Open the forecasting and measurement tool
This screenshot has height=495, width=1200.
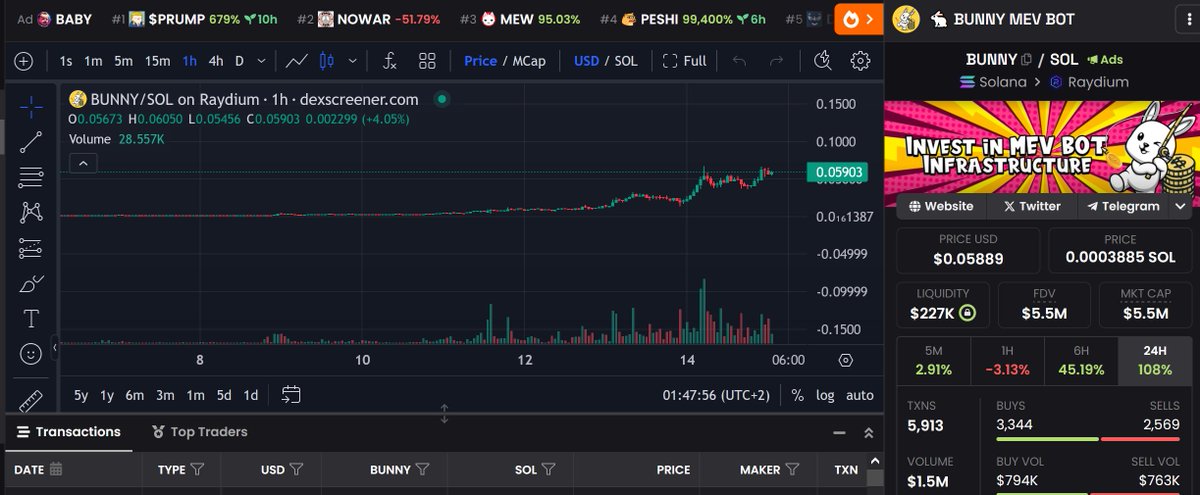(31, 248)
